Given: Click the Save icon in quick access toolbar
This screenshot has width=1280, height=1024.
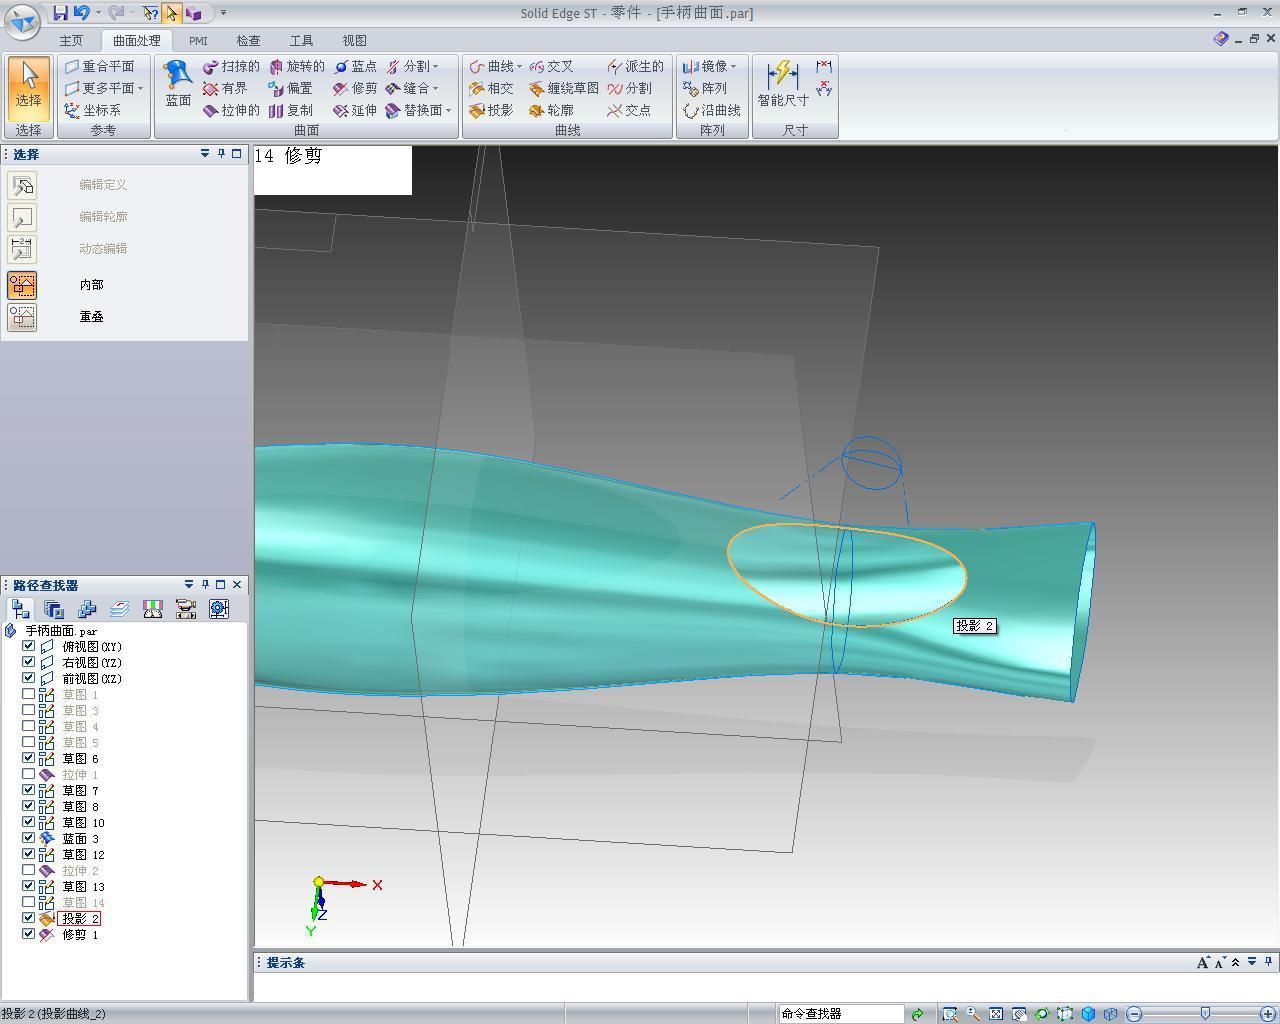Looking at the screenshot, I should 61,13.
